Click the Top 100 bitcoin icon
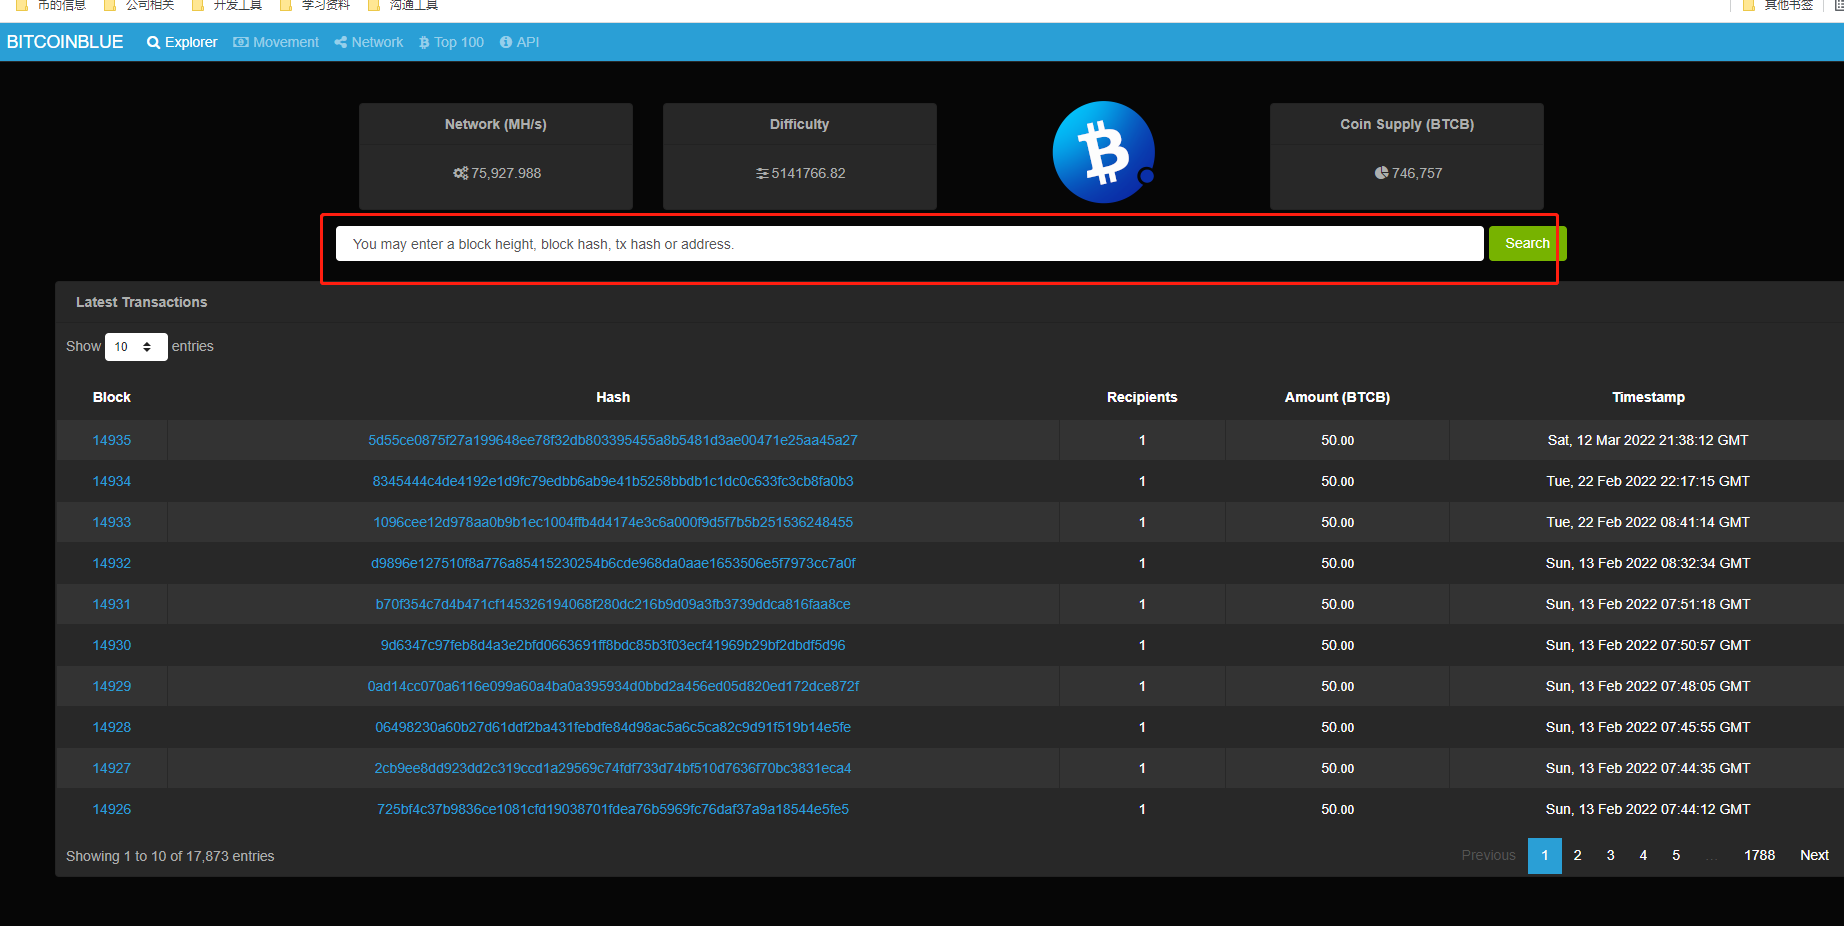Screen dimensions: 1844x926 pyautogui.click(x=424, y=43)
